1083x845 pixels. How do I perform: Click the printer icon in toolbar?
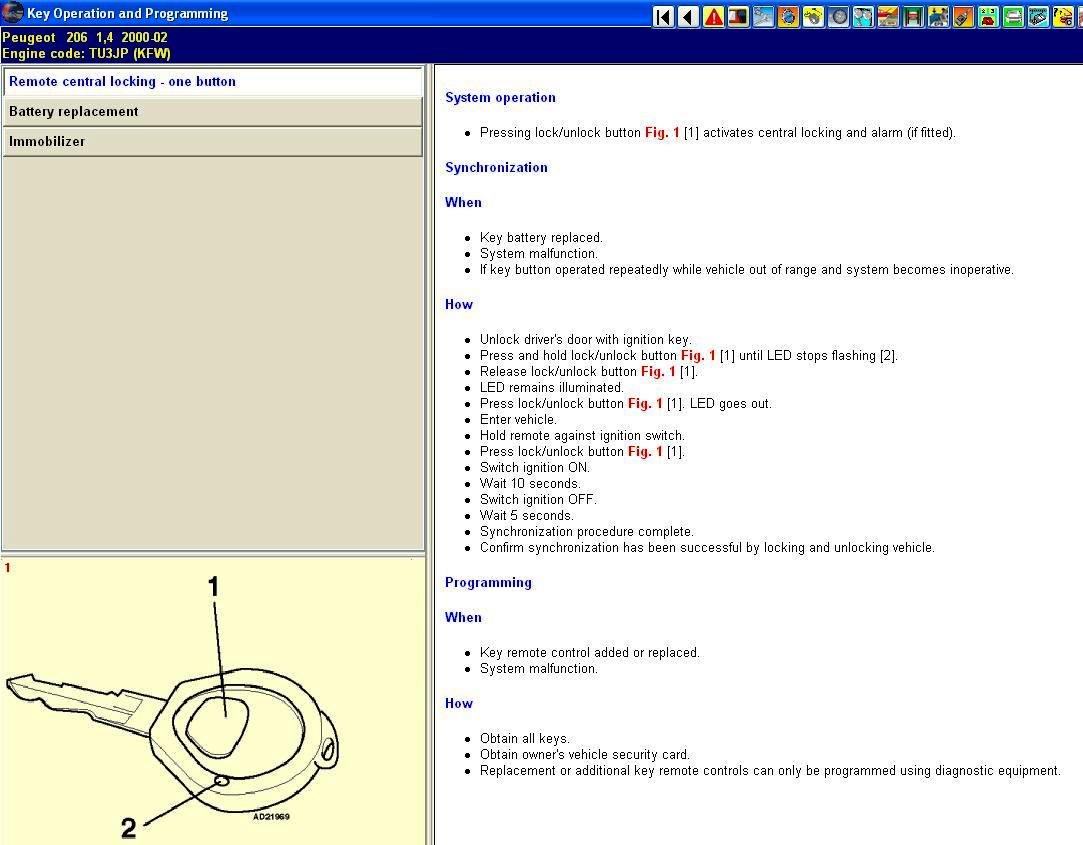click(x=1013, y=16)
